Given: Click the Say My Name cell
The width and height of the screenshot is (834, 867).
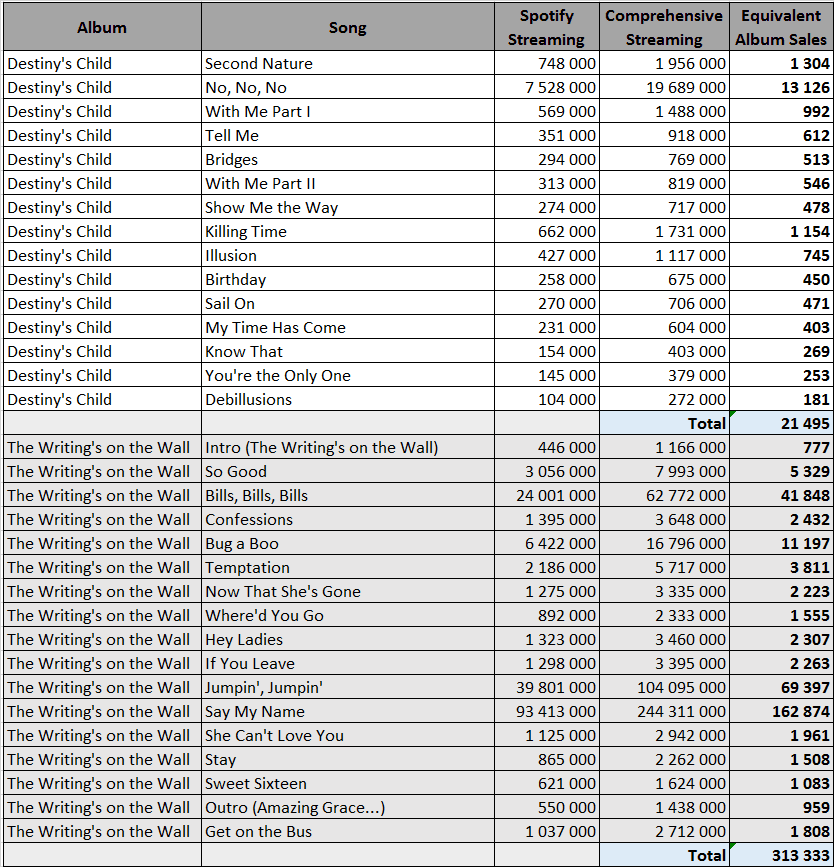Looking at the screenshot, I should click(348, 711).
